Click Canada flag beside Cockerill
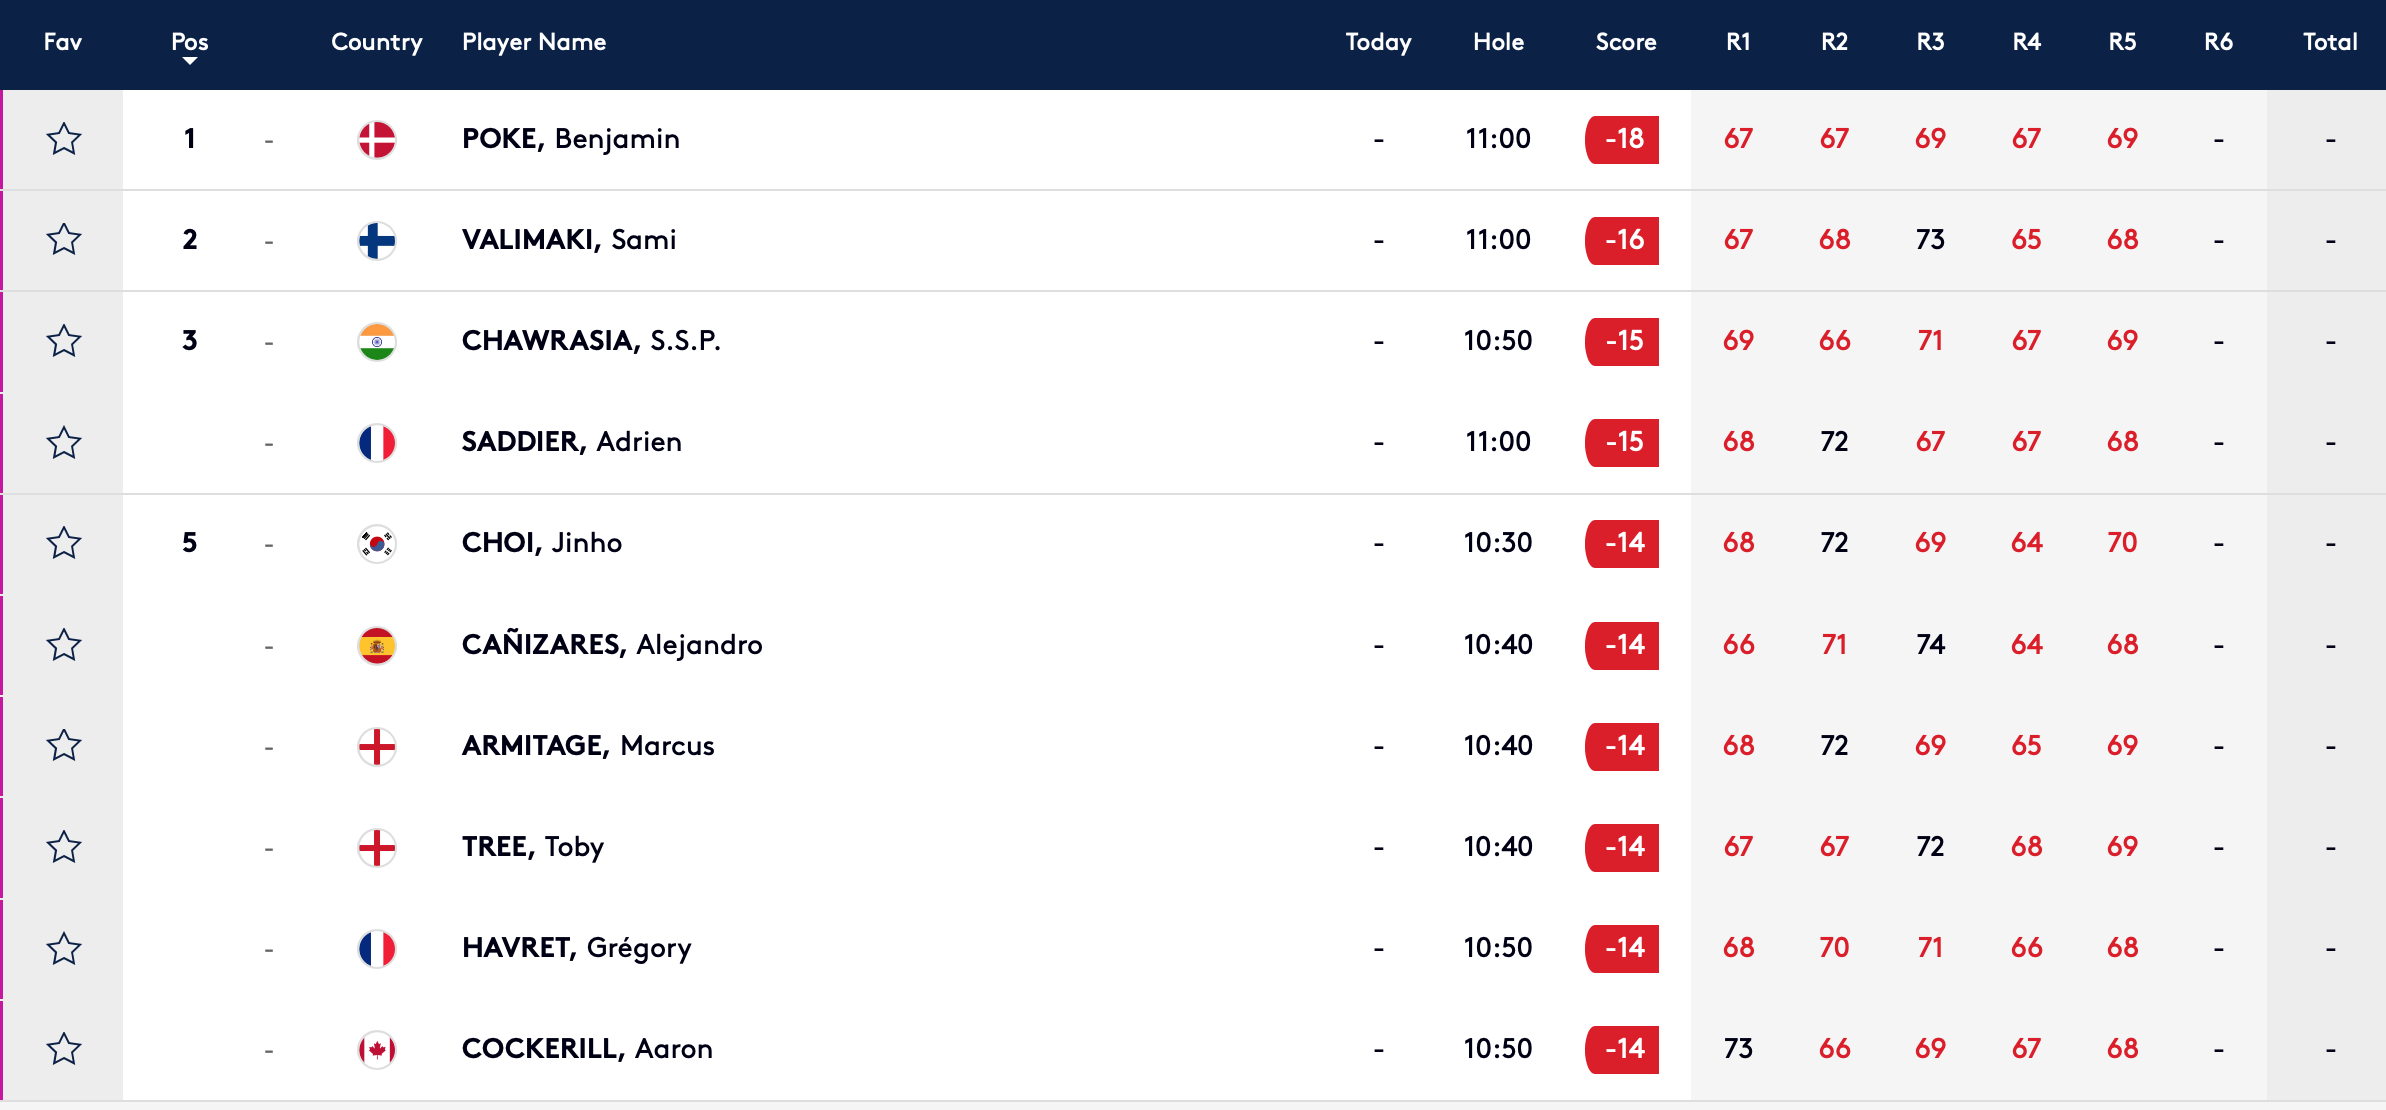Screen dimensions: 2386x1110 pos(377,1049)
